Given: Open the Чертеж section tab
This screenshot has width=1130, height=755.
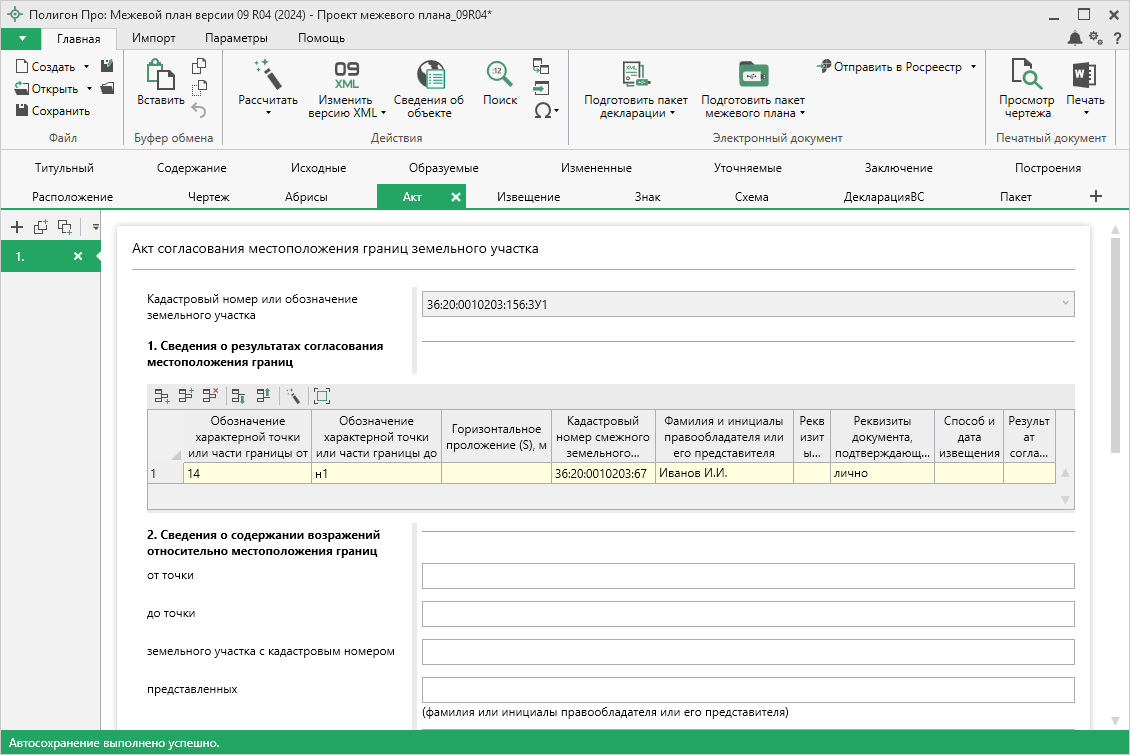Looking at the screenshot, I should click(209, 197).
